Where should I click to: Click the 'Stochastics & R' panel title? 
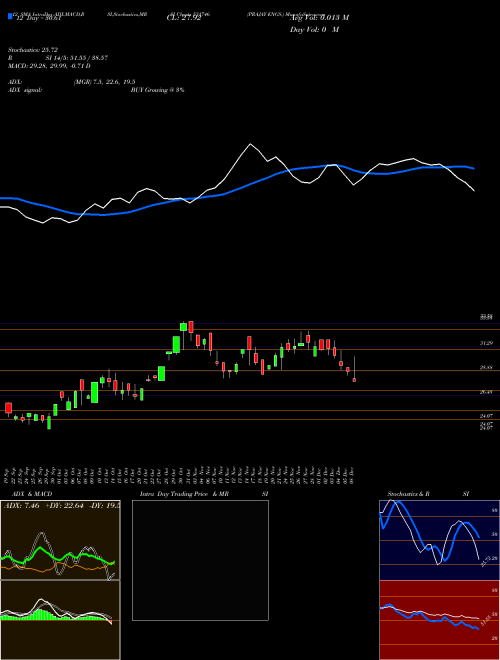408,494
